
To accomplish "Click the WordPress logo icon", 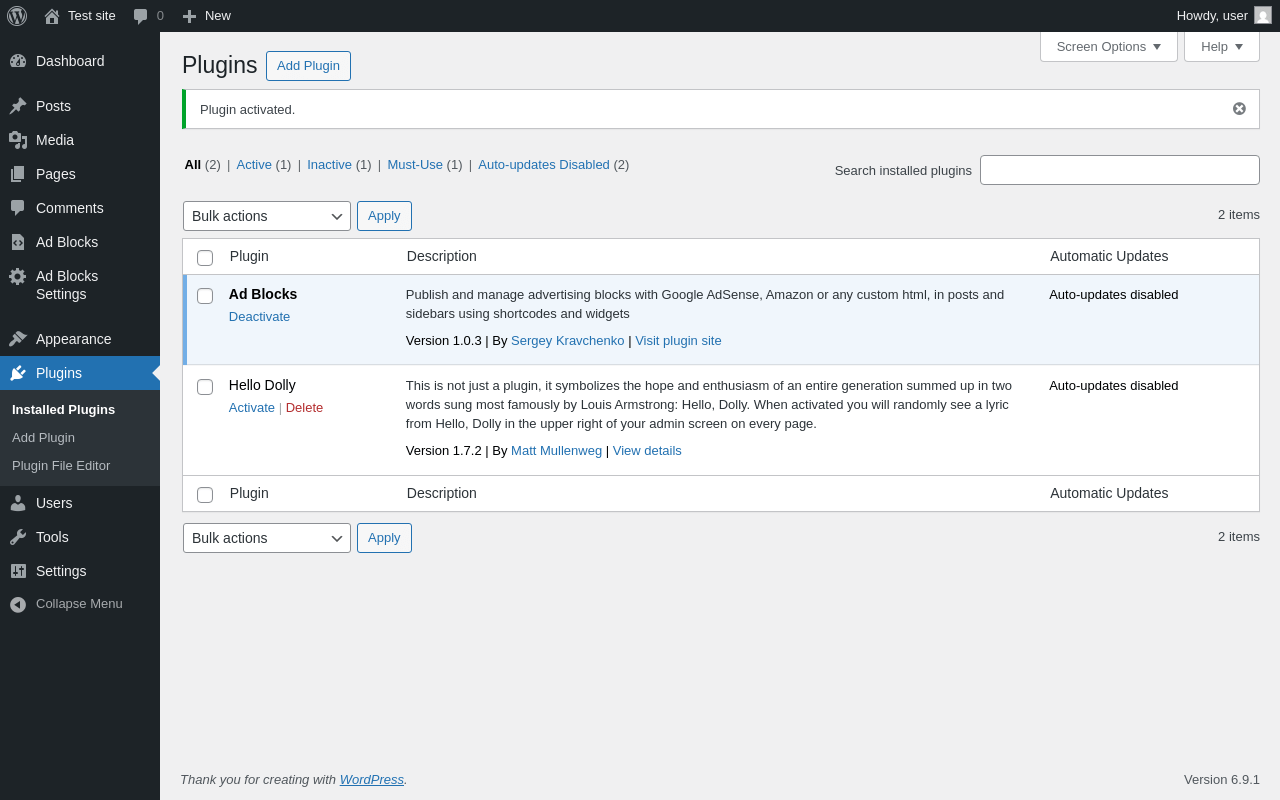I will [x=17, y=16].
